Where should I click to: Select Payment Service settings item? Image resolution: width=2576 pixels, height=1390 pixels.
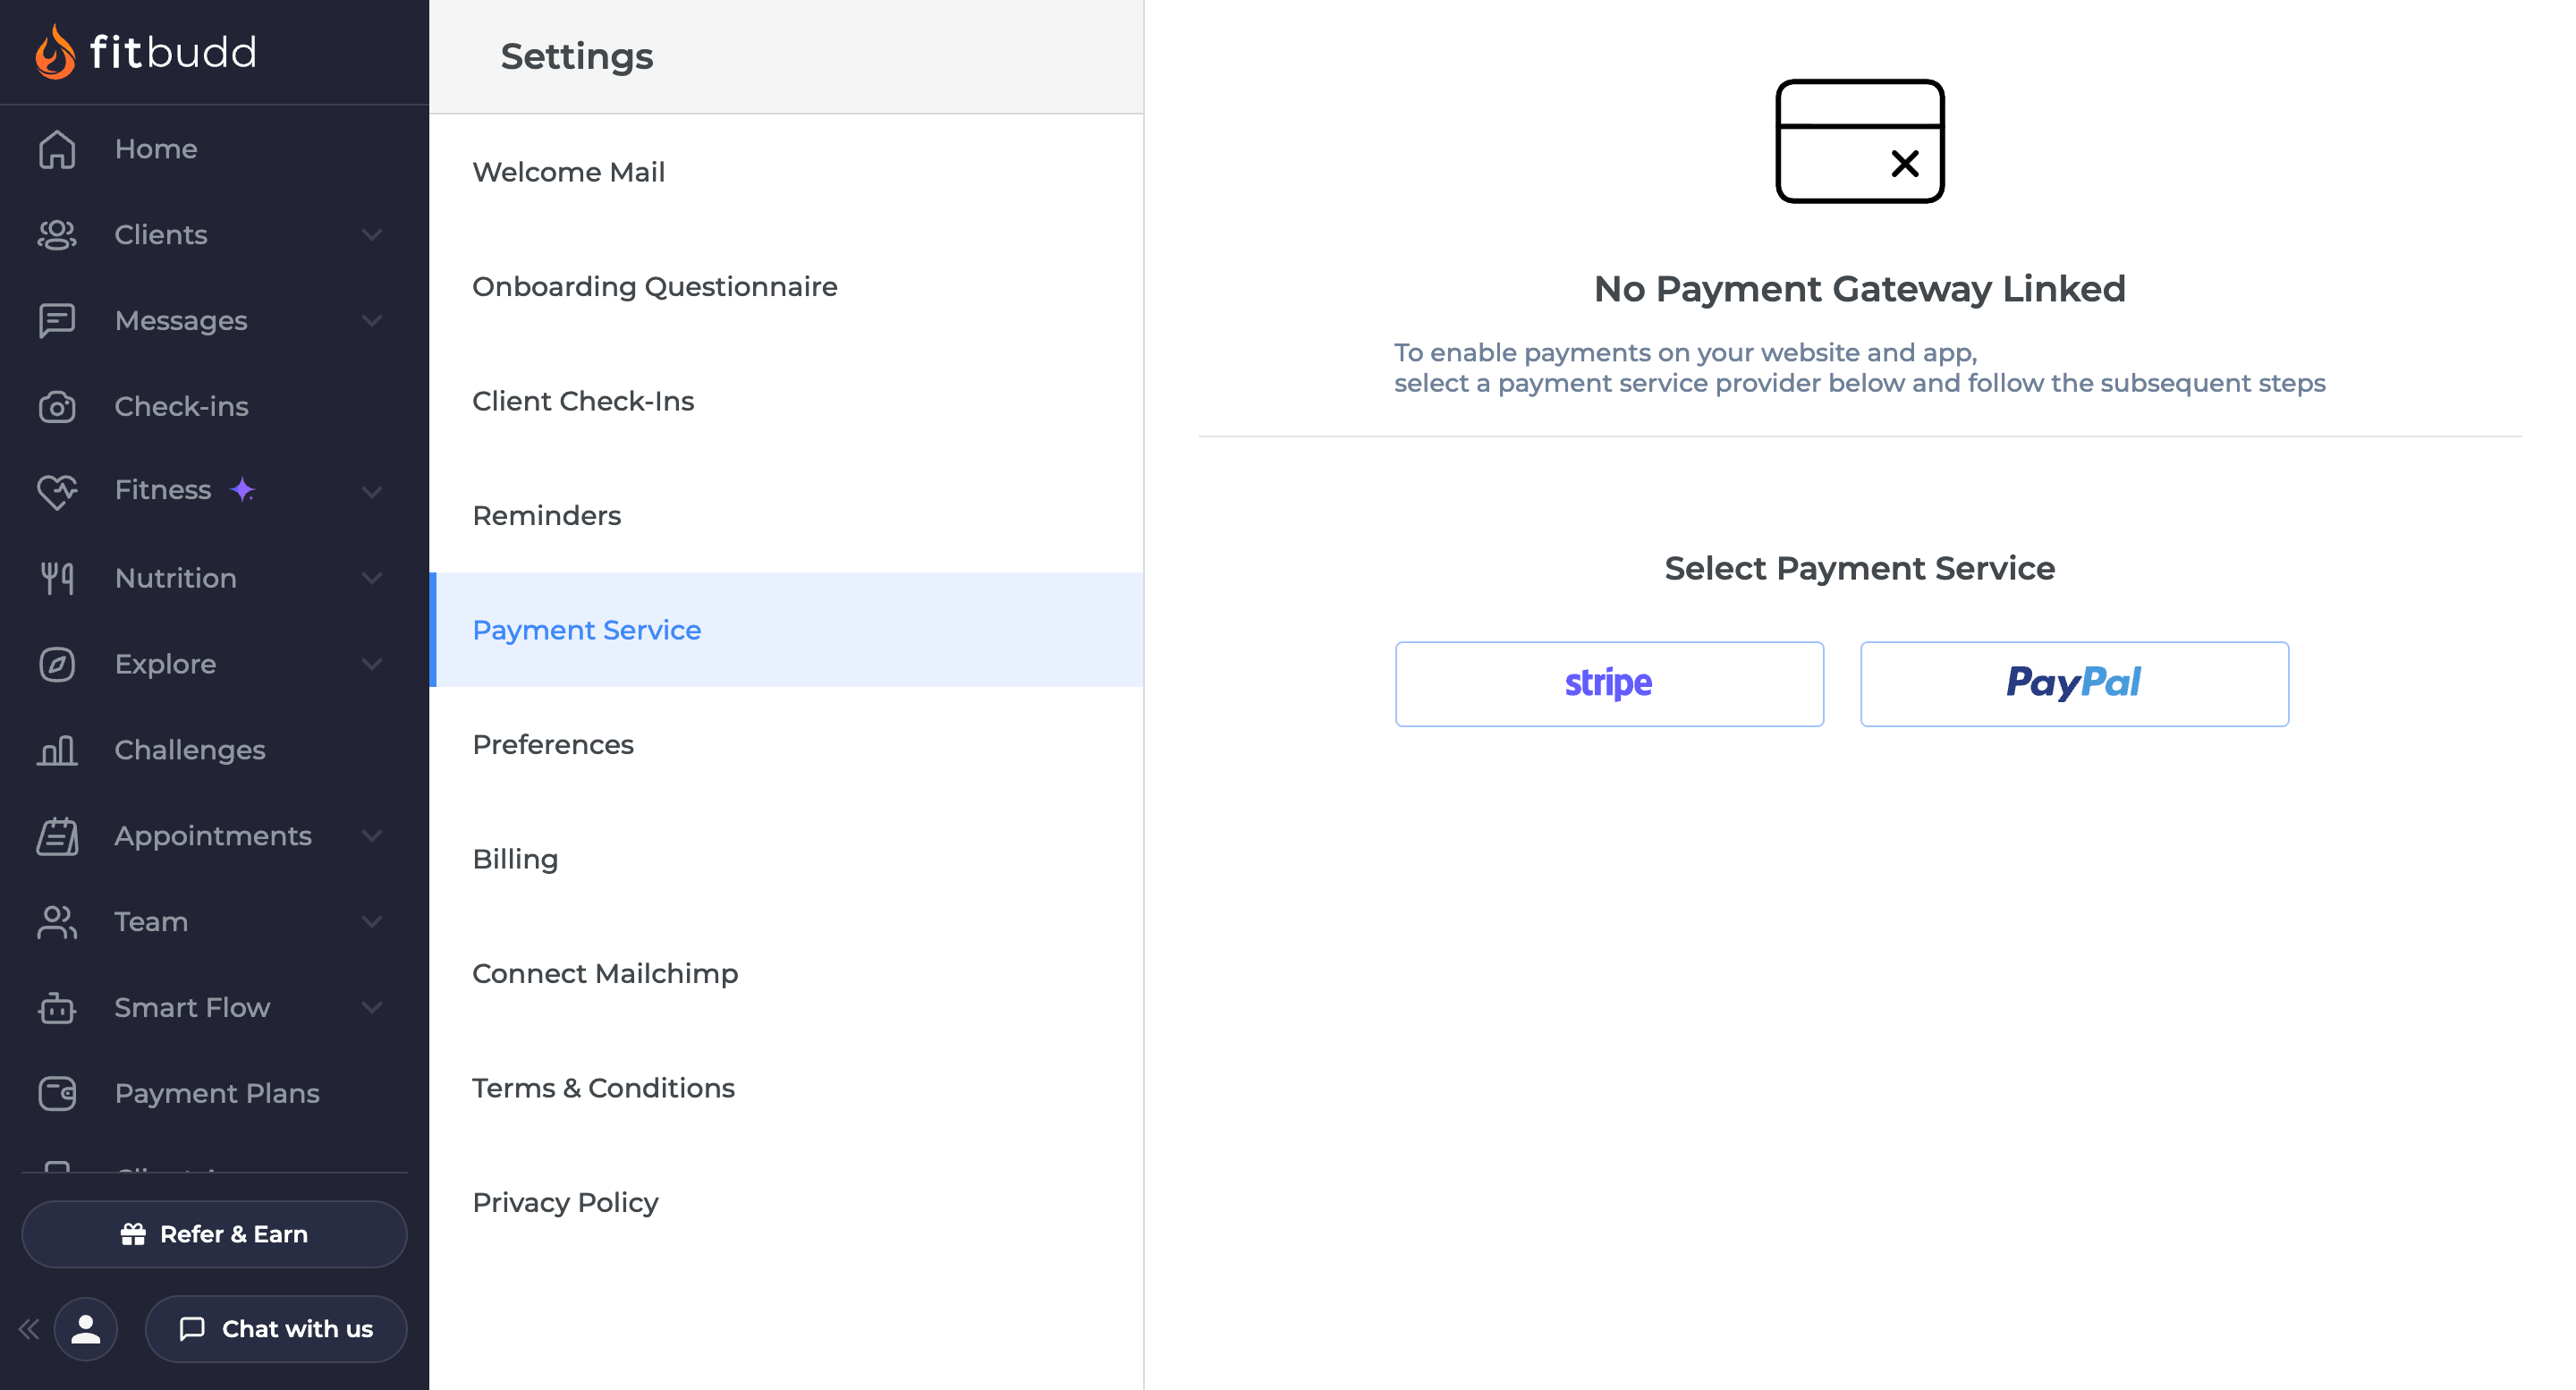click(786, 630)
